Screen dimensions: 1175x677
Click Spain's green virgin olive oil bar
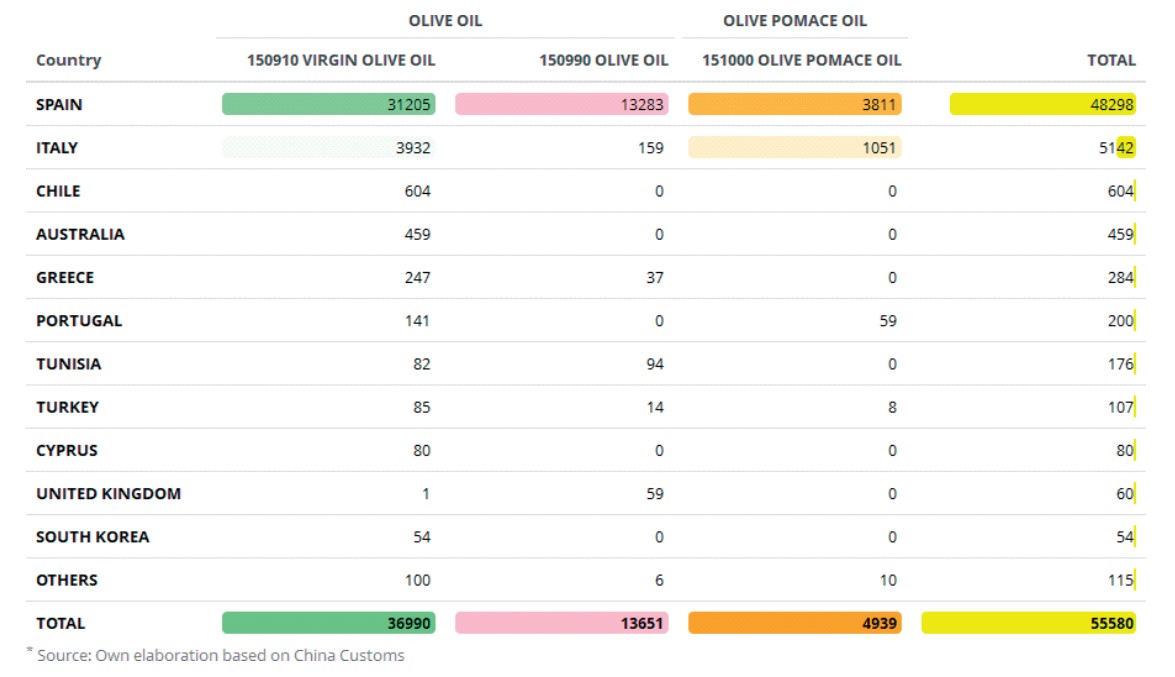(329, 104)
